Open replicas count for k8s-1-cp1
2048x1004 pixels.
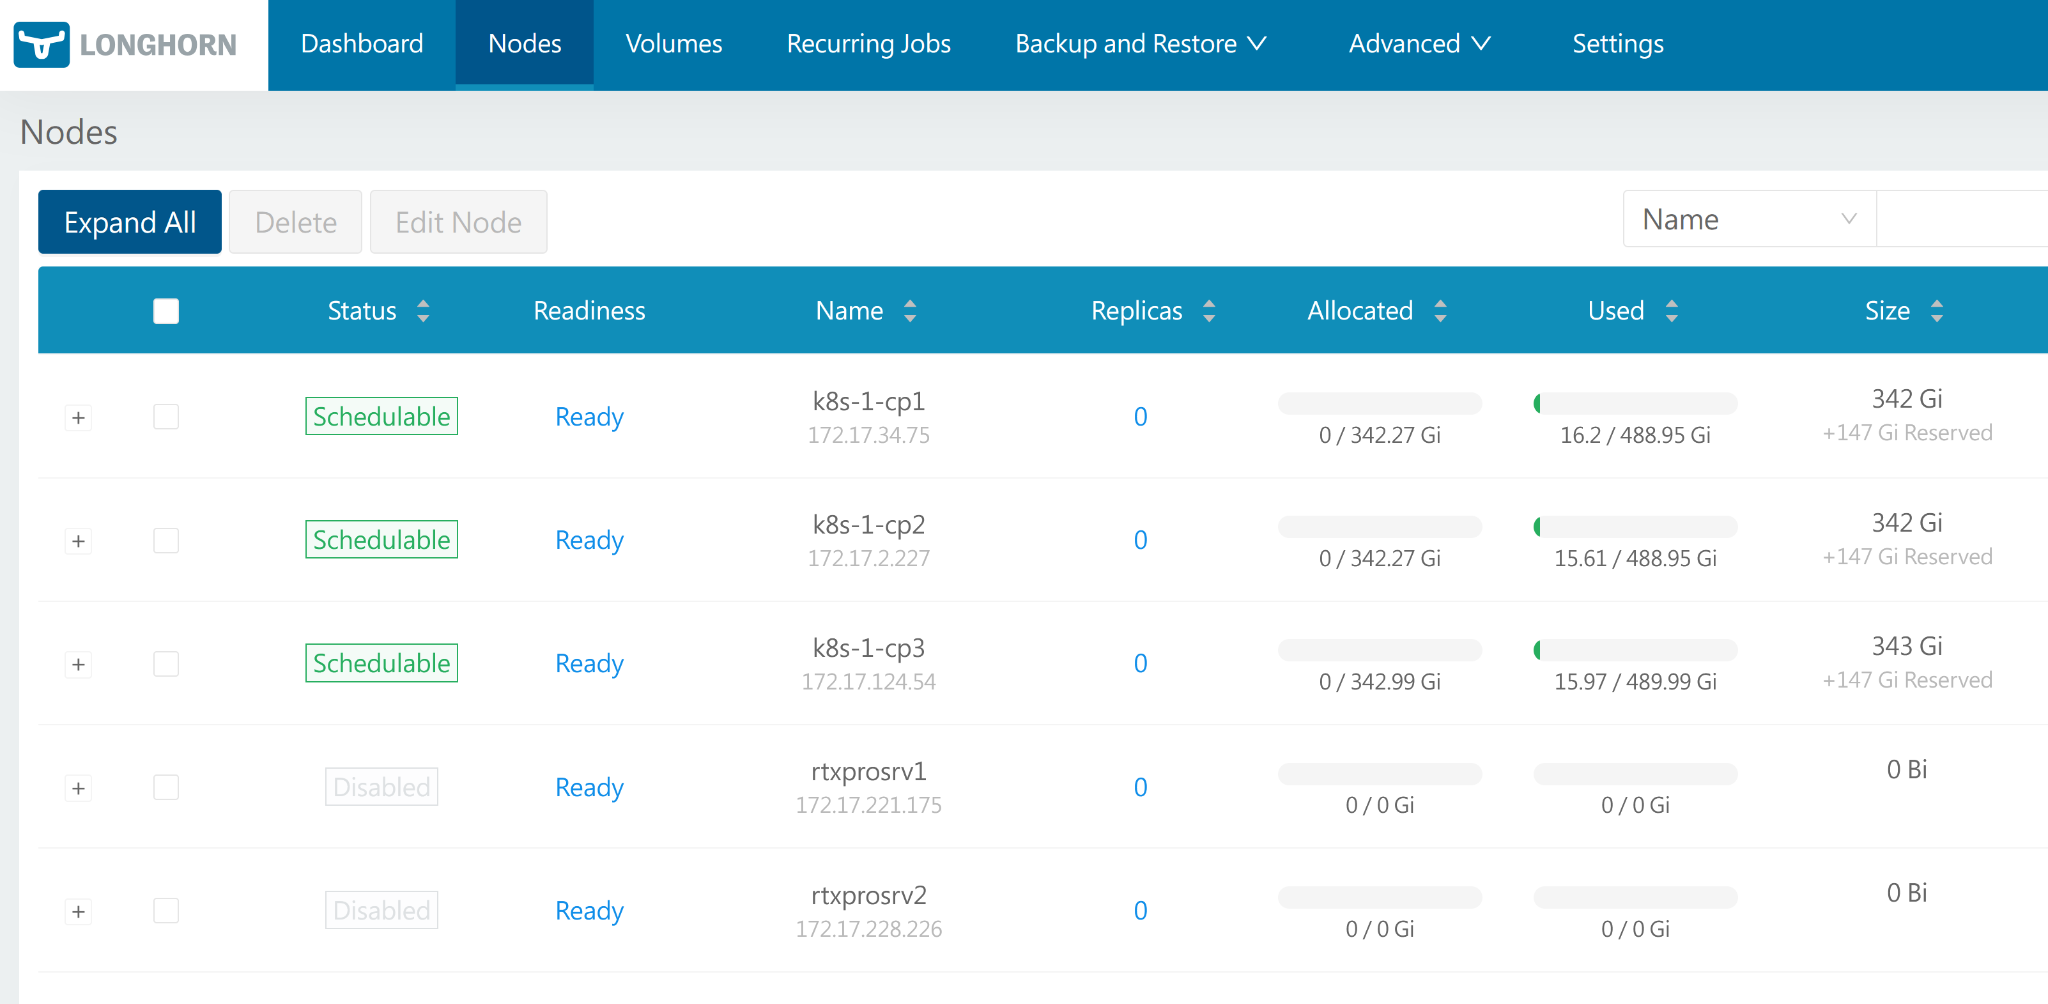click(x=1140, y=417)
